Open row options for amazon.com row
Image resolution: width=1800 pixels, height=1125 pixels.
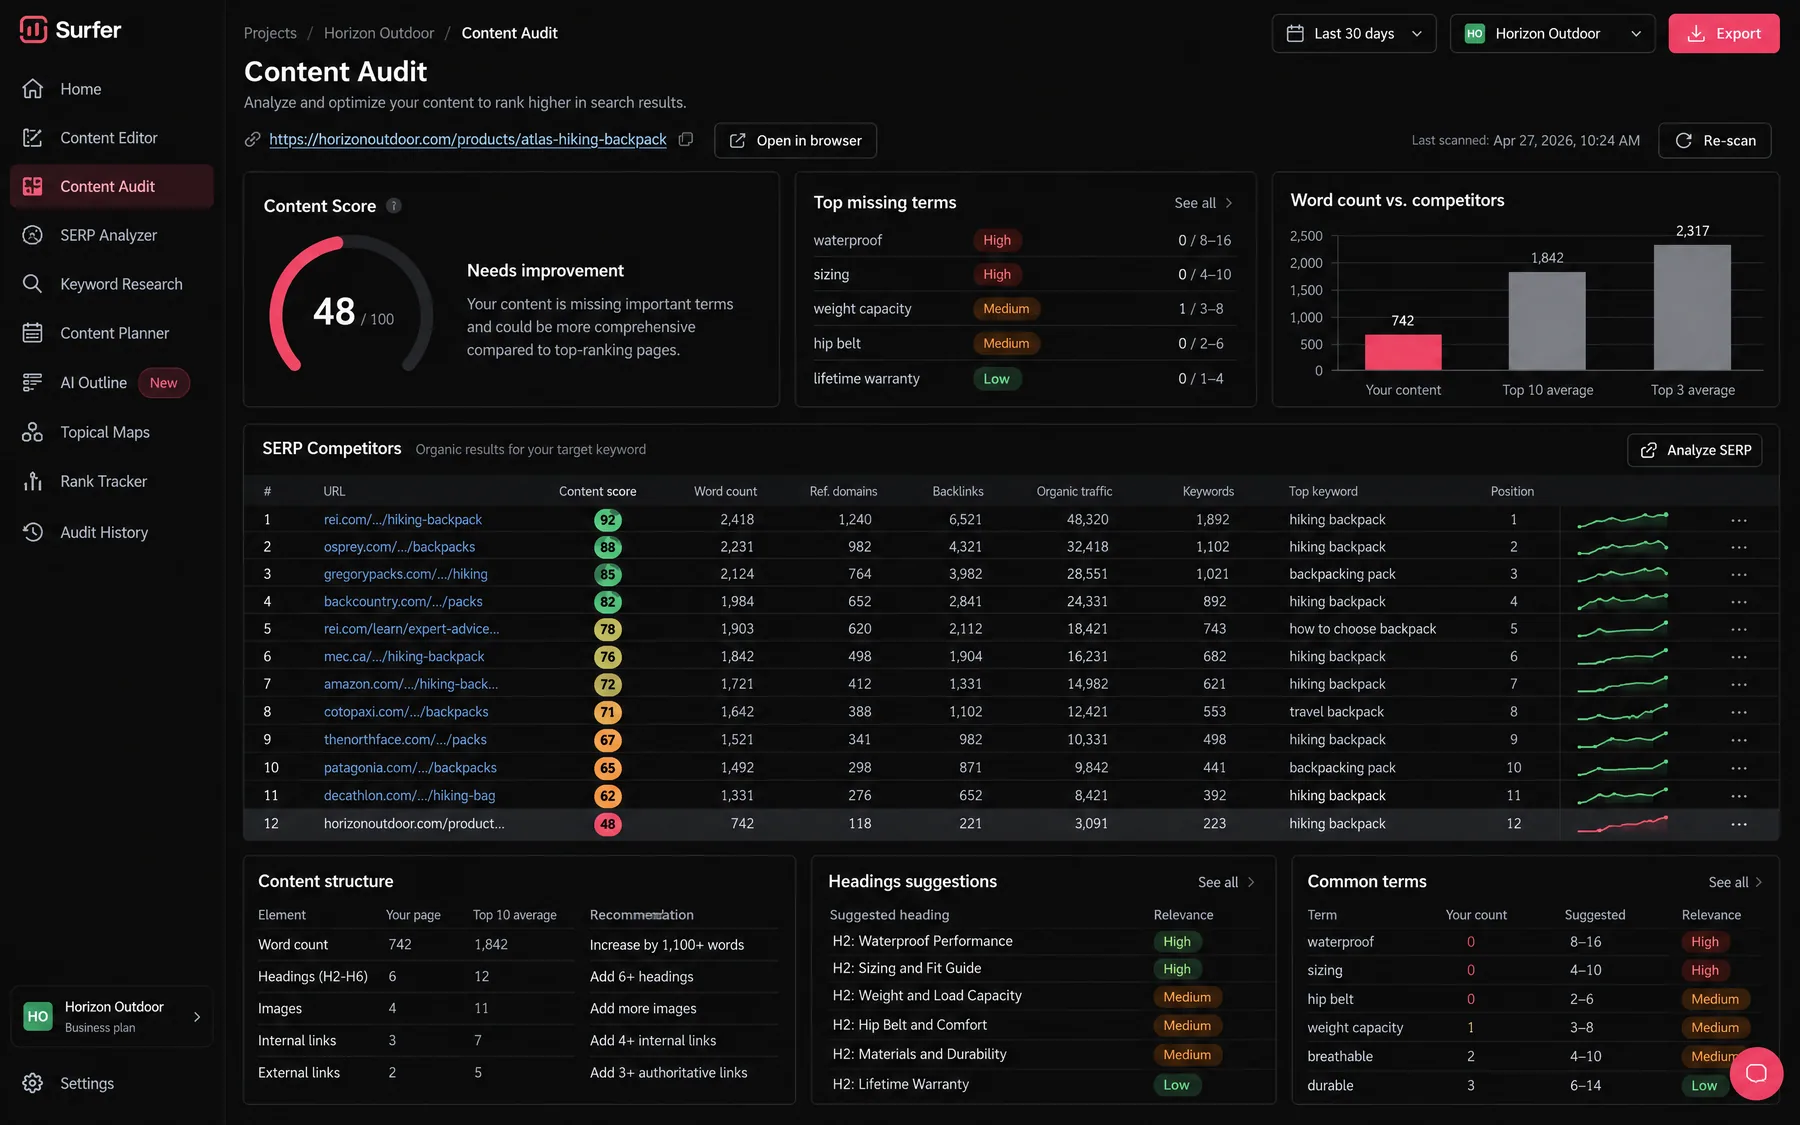1739,684
